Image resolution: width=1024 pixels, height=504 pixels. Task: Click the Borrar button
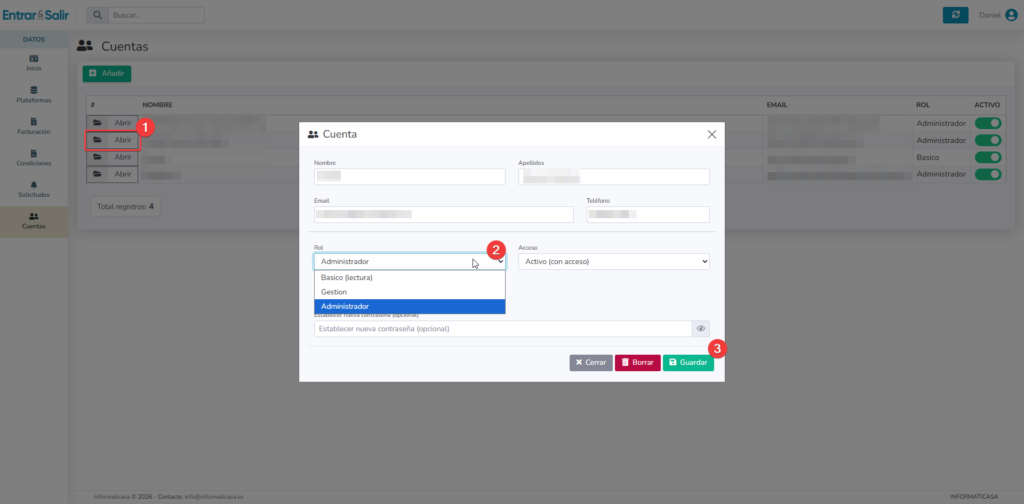coord(637,362)
